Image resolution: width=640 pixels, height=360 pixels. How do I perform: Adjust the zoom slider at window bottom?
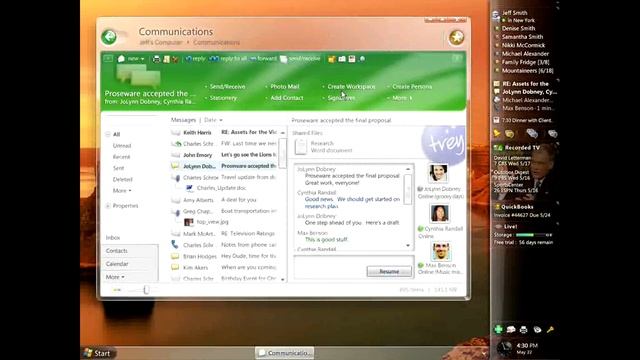(x=146, y=290)
